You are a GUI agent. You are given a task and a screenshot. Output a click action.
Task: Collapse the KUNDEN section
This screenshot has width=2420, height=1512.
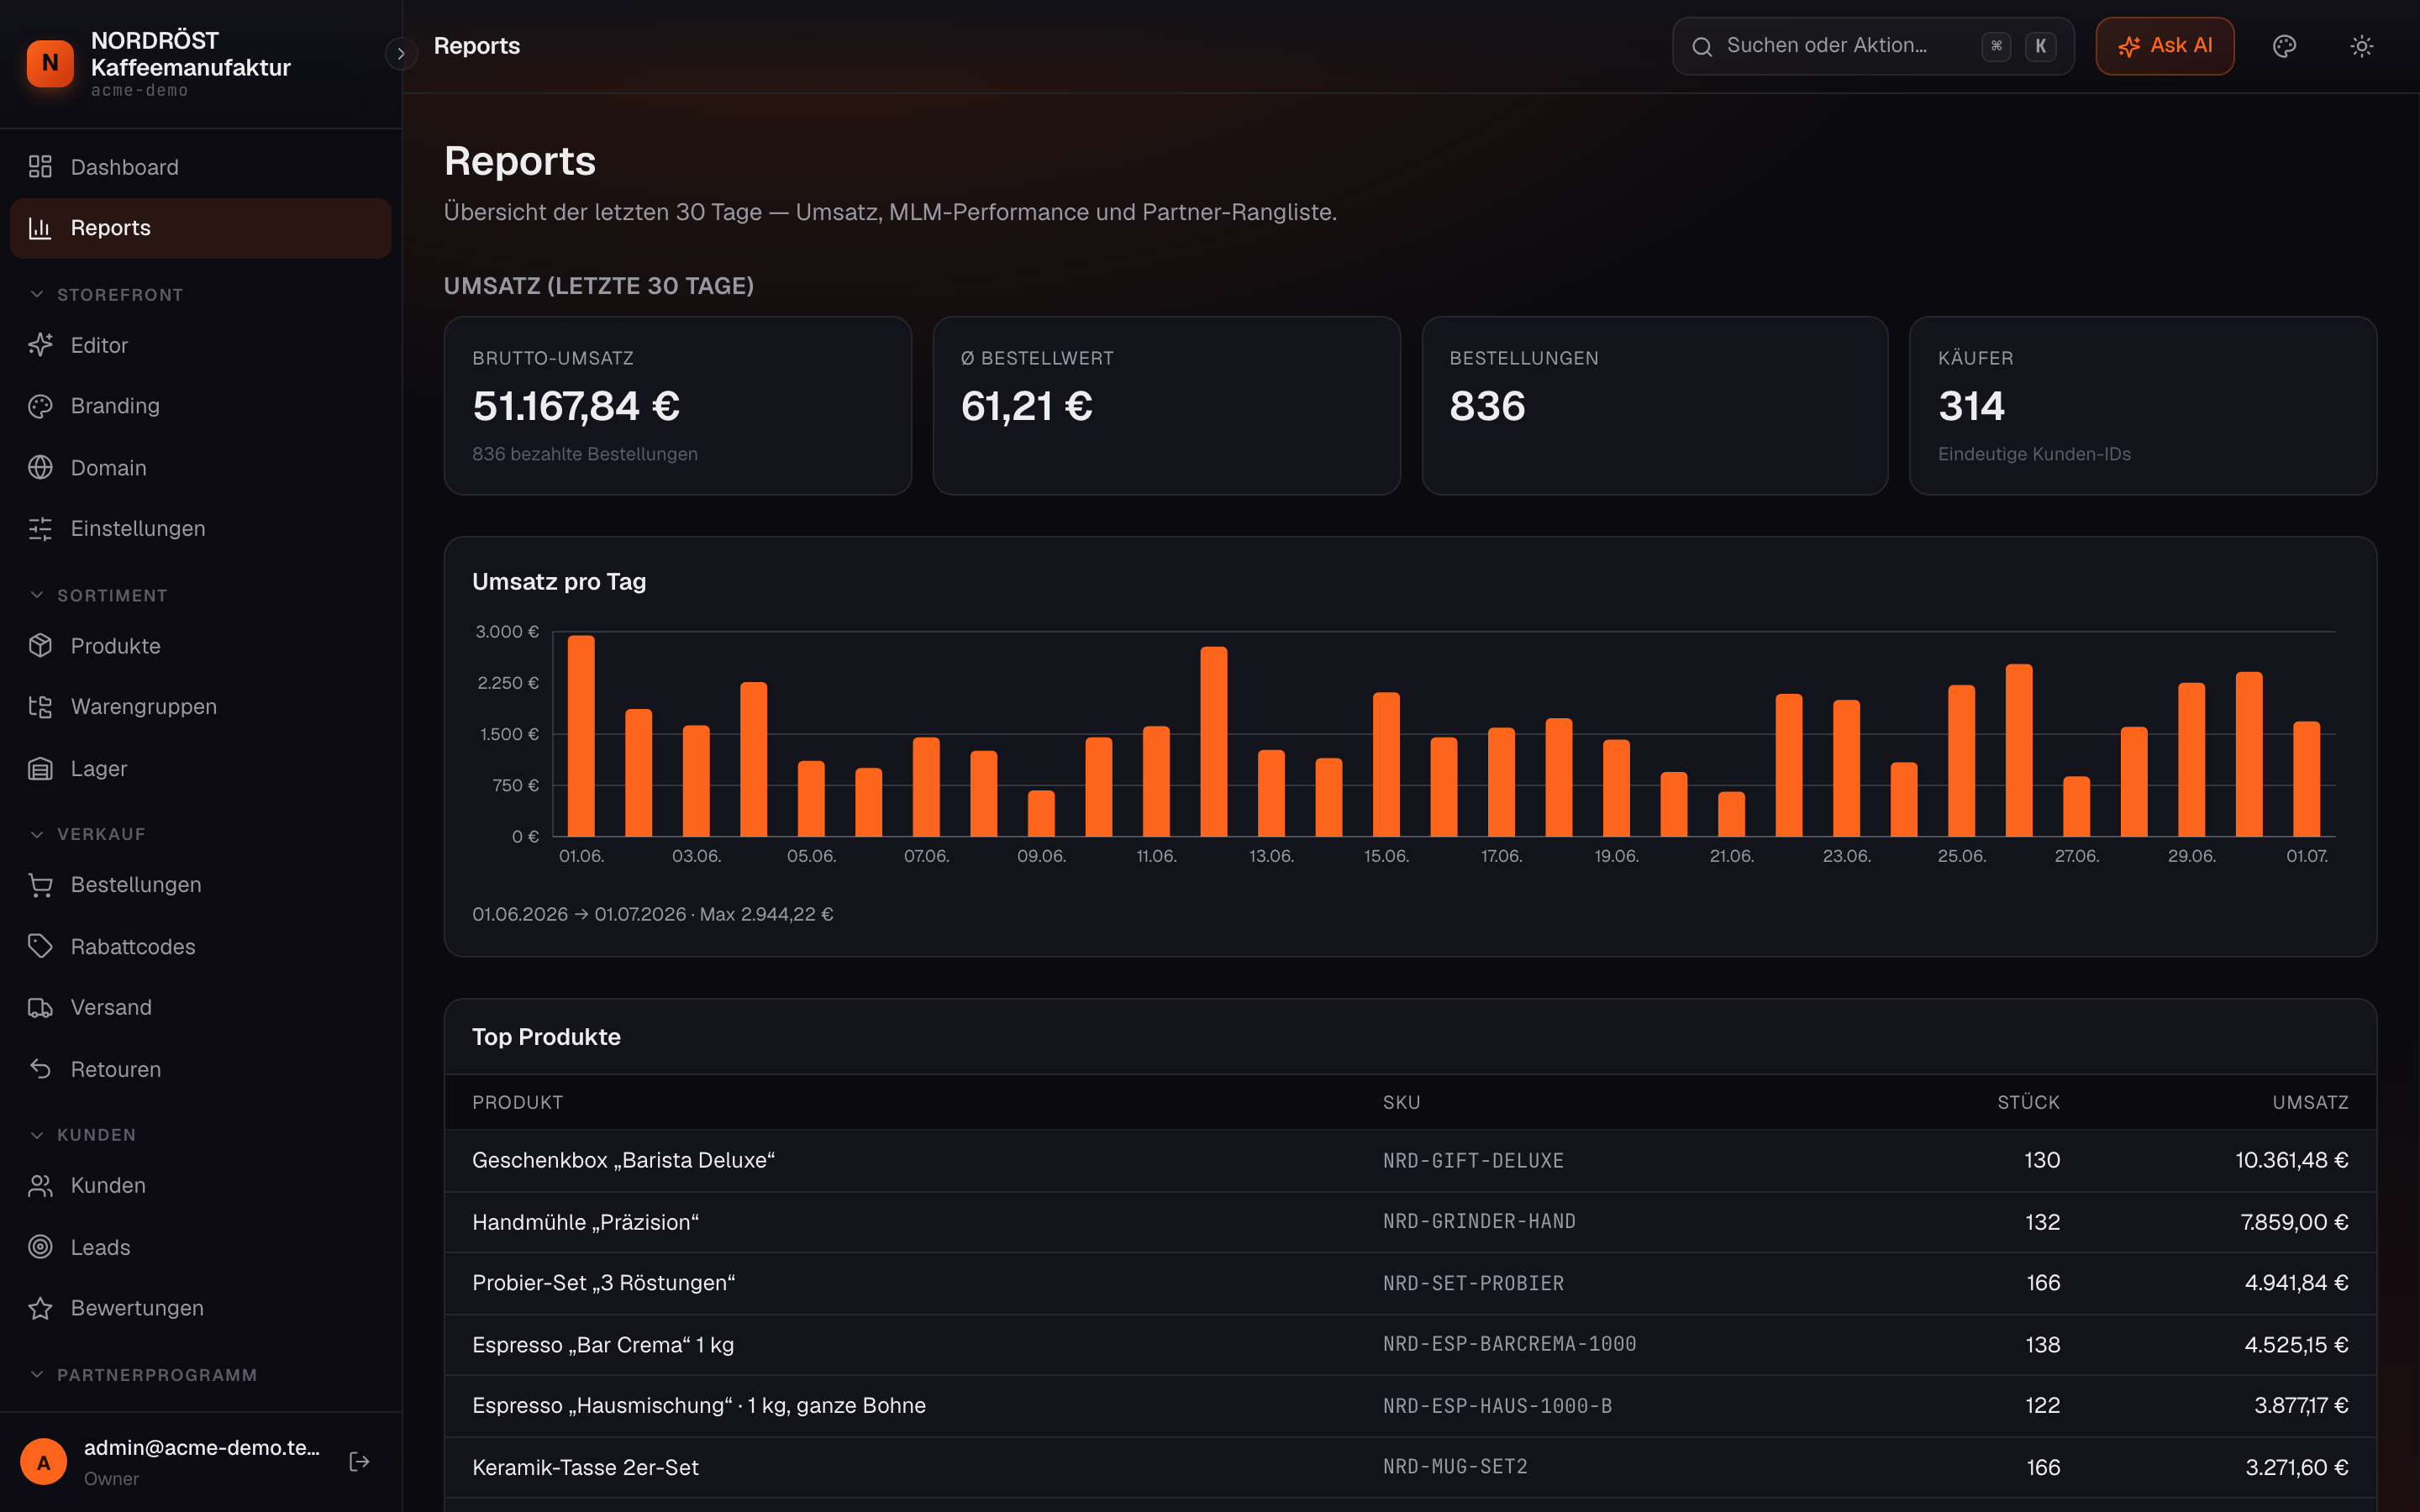(x=82, y=1135)
